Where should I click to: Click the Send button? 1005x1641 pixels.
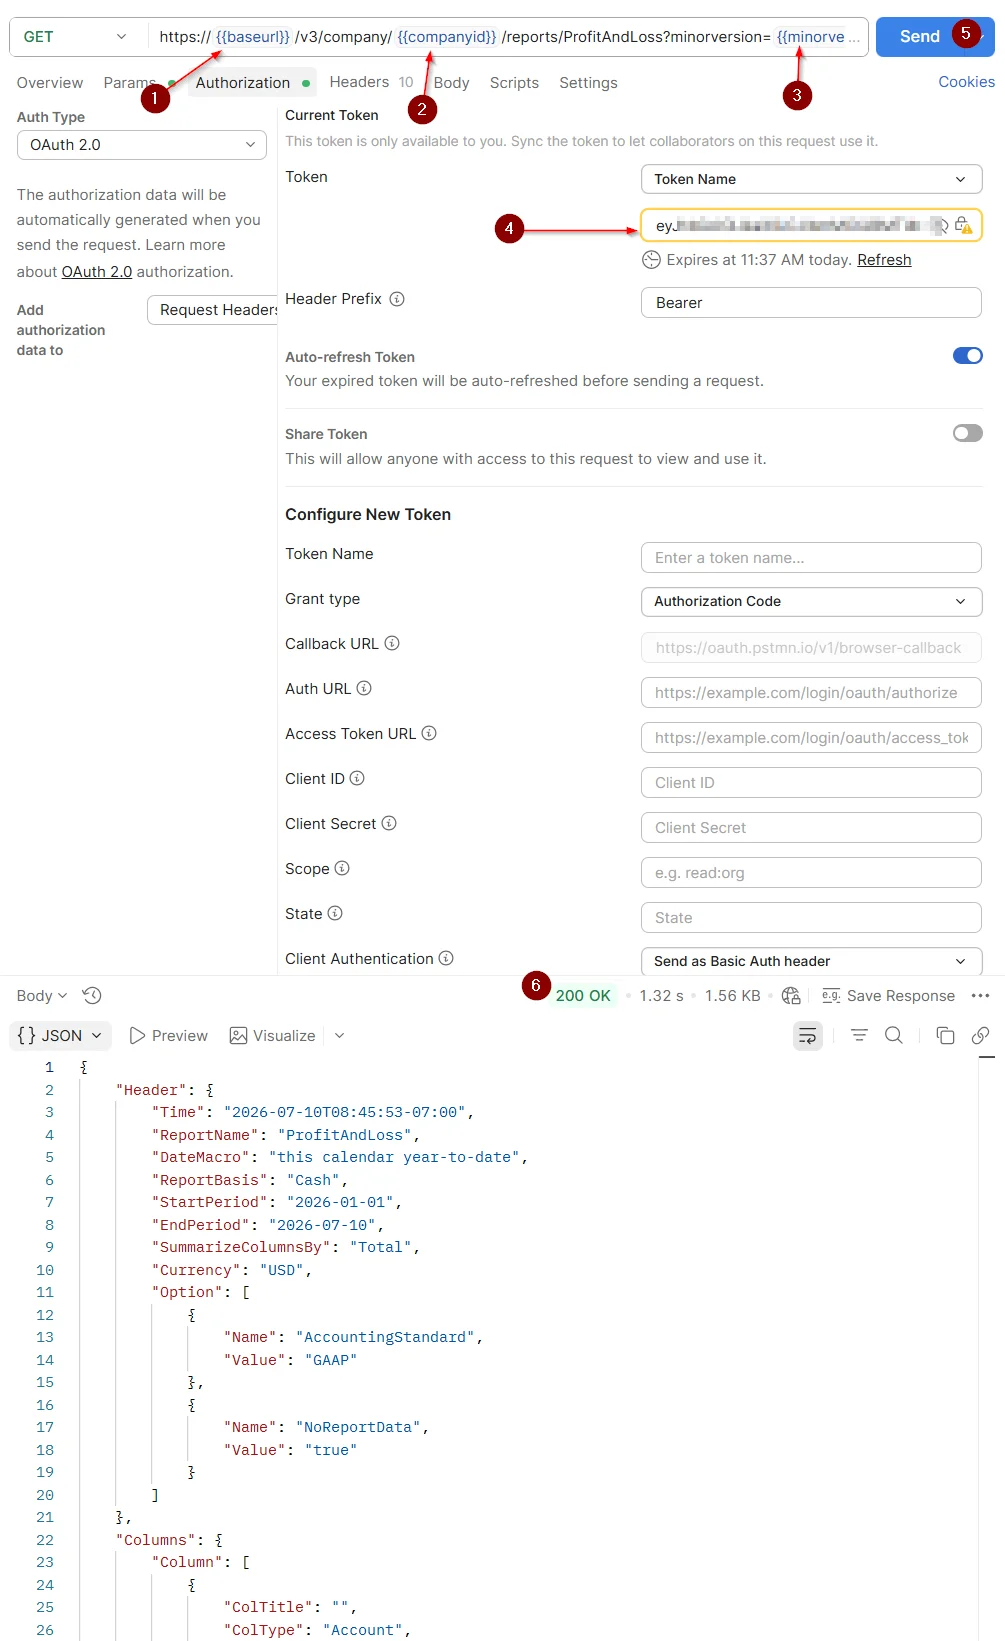(x=919, y=37)
